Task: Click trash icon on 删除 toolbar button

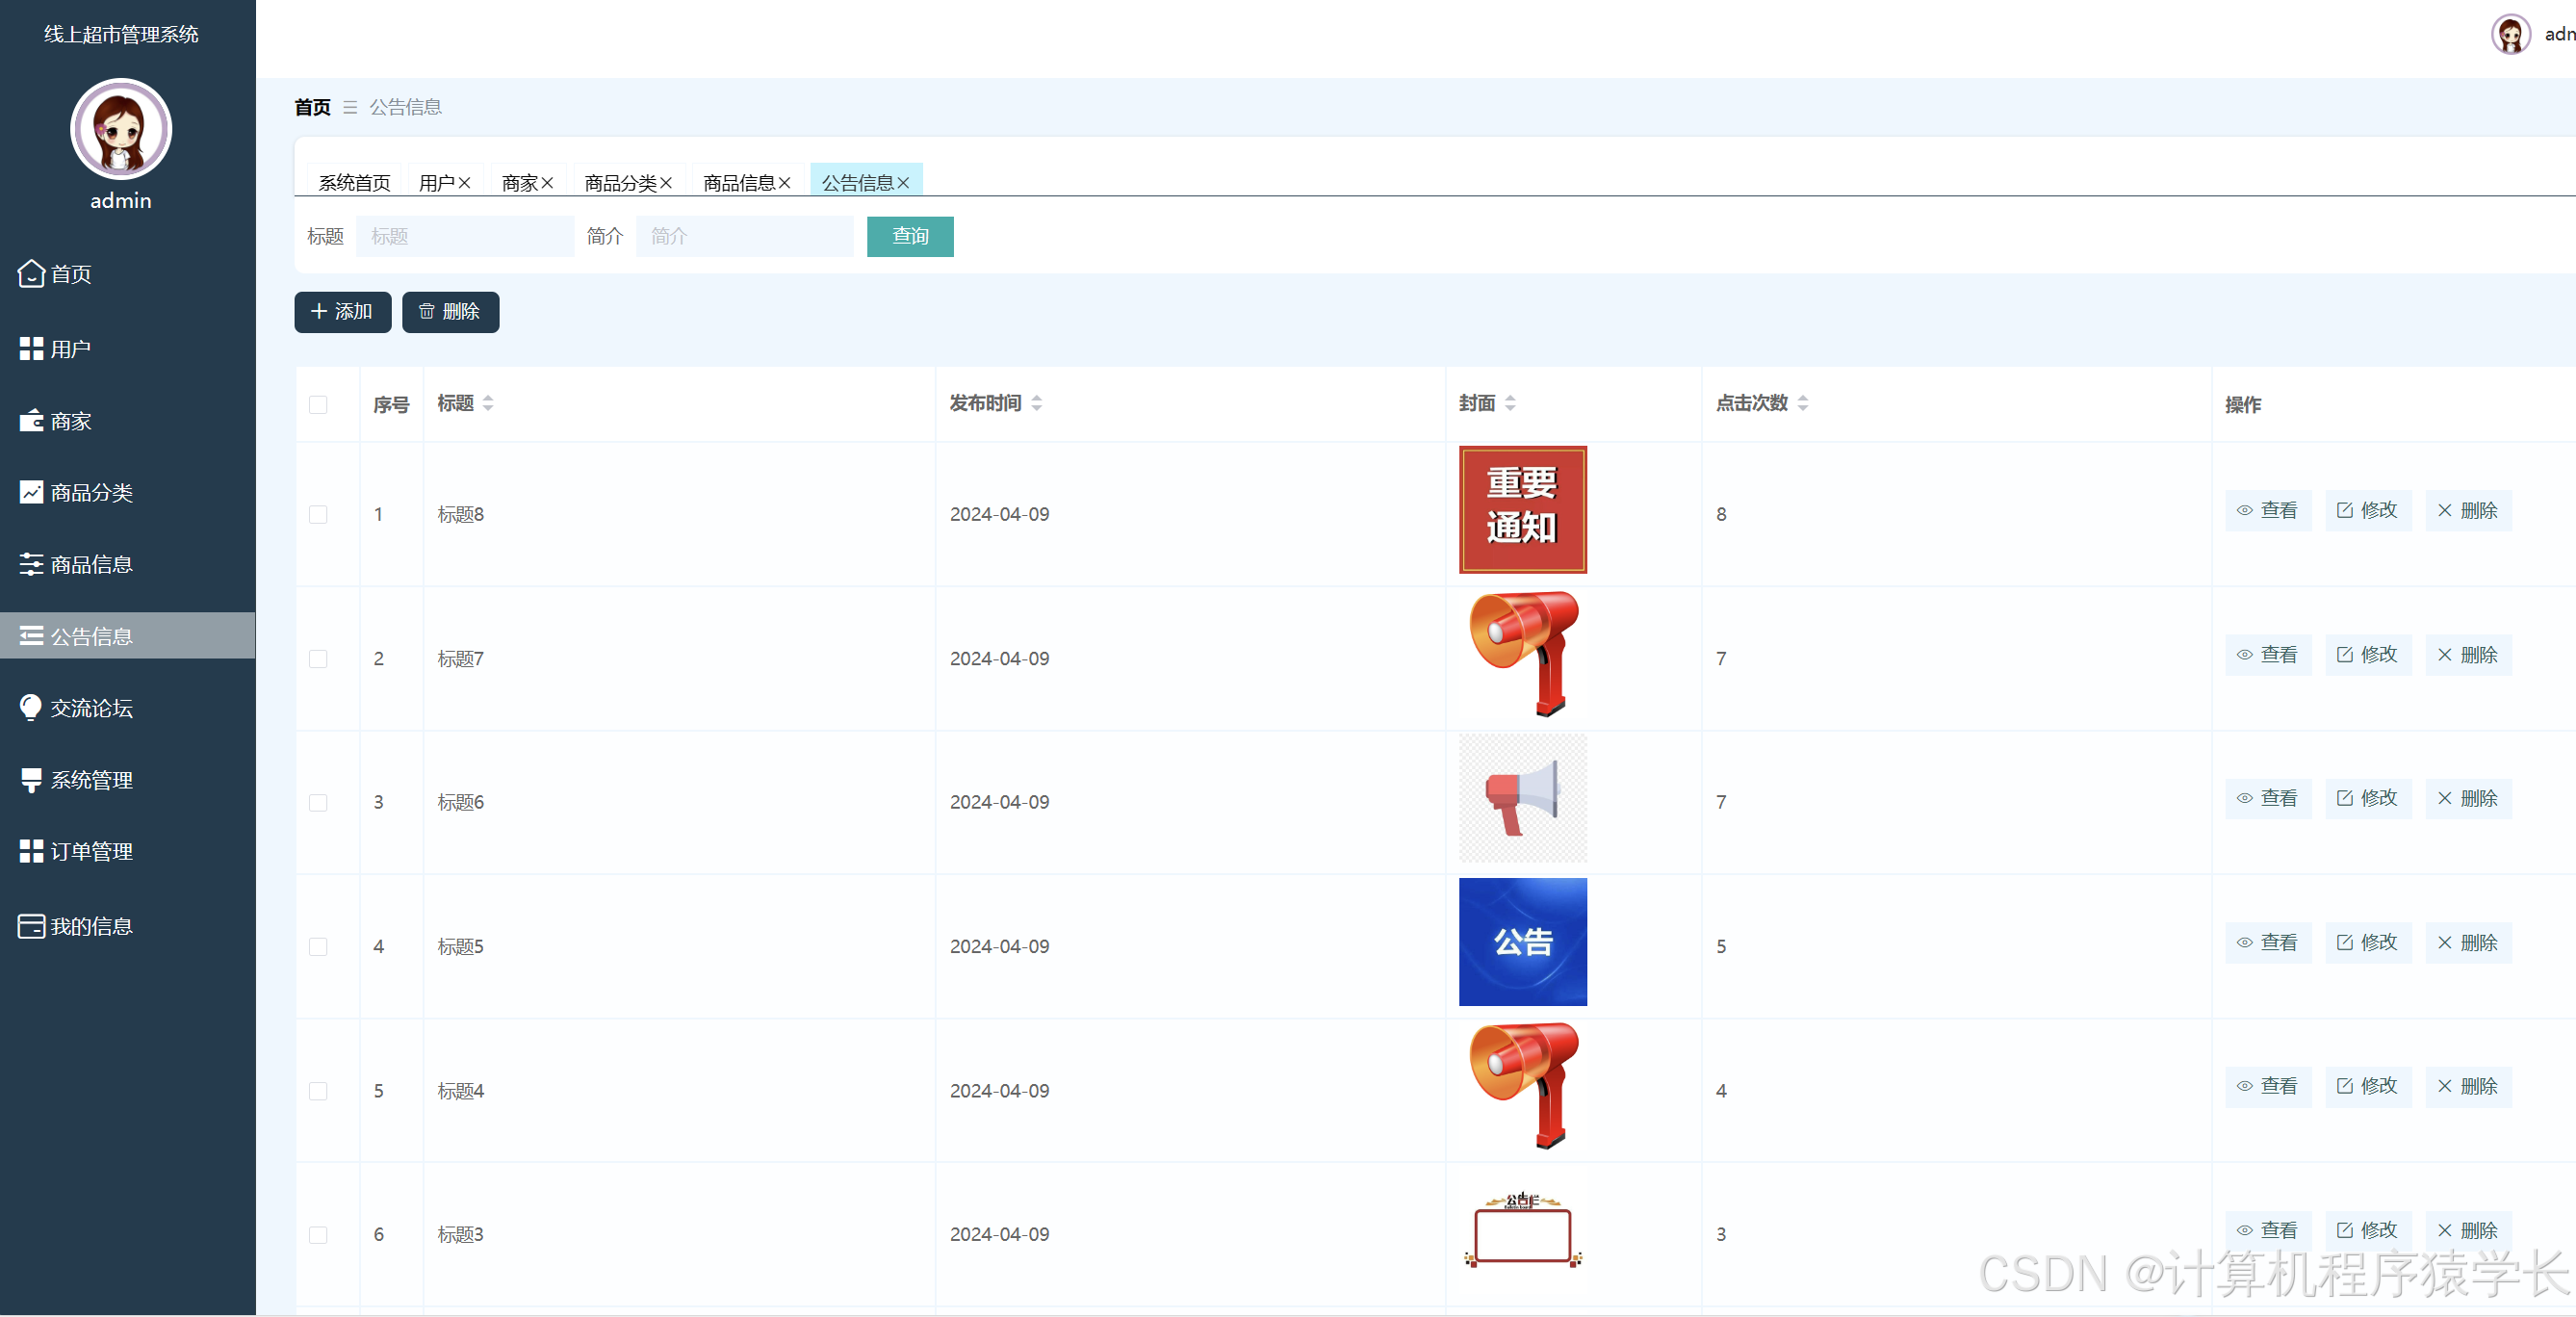Action: 427,311
